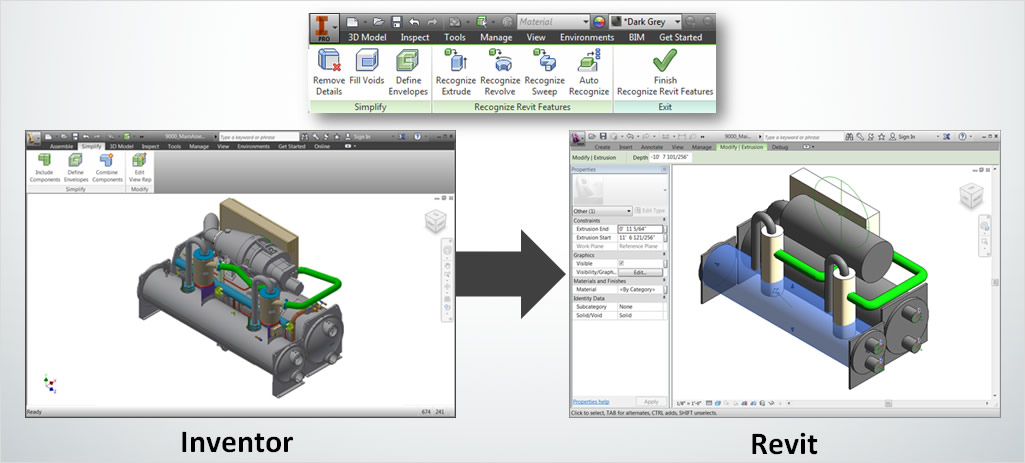Open Annotate tab in Revit window
Viewport: 1025px width, 463px height.
pyautogui.click(x=651, y=147)
